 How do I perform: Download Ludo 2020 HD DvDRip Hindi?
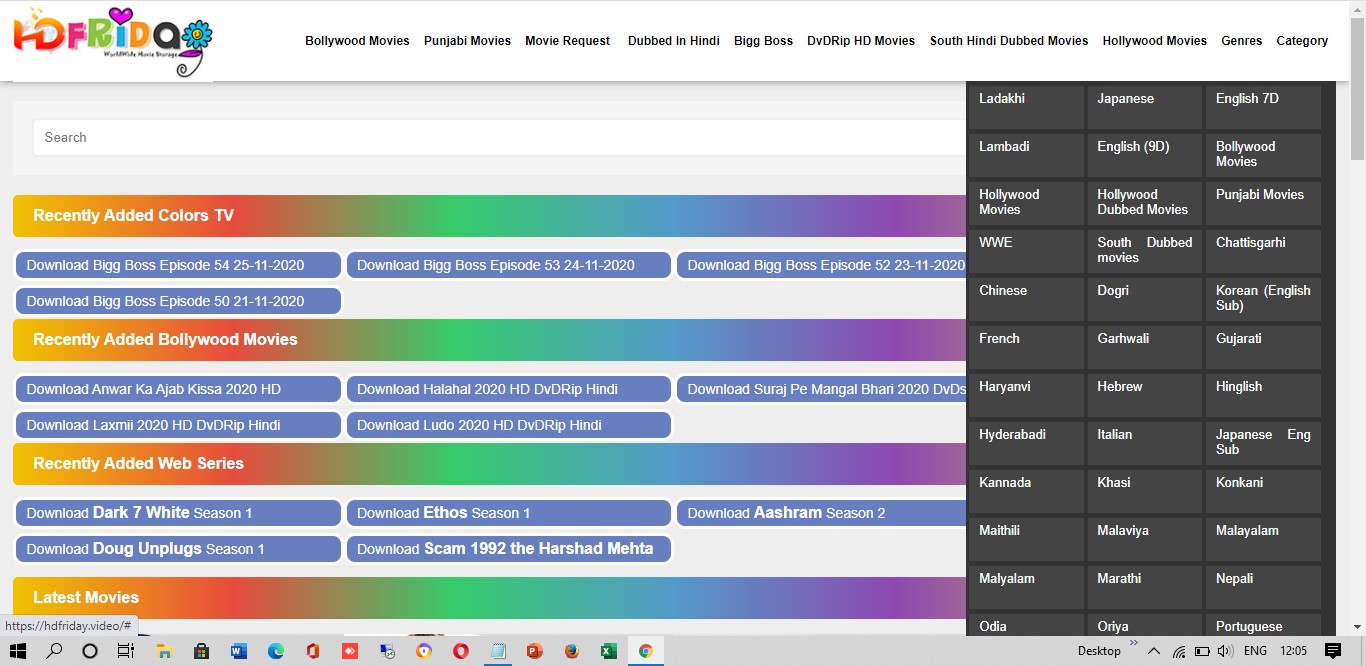(508, 425)
